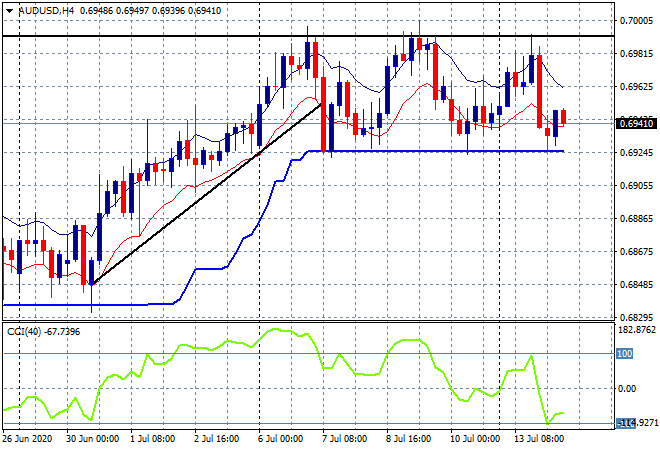Select the black diagonal trendline
The image size is (660, 450).
click(x=206, y=194)
